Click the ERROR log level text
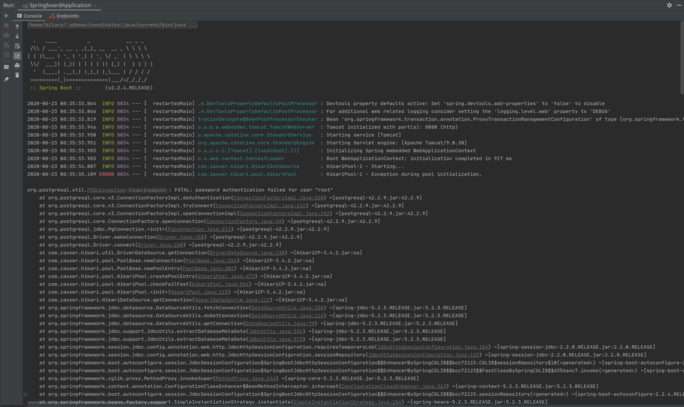Screen dimensions: 684x407 tap(106, 174)
